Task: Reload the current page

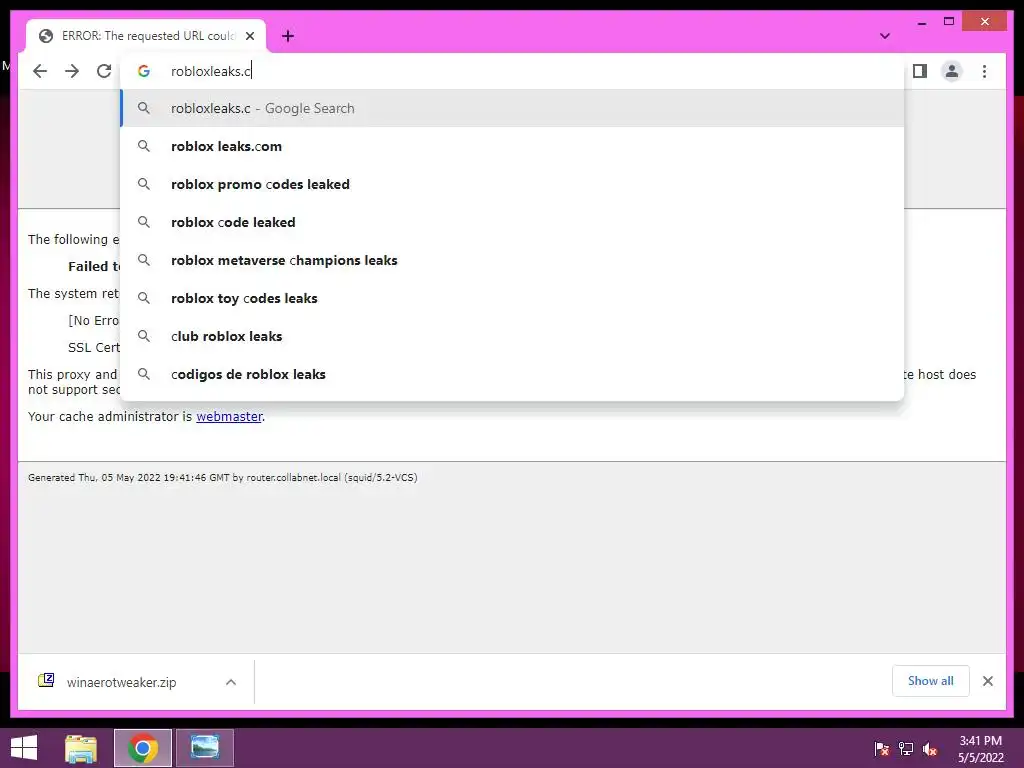Action: [x=104, y=71]
